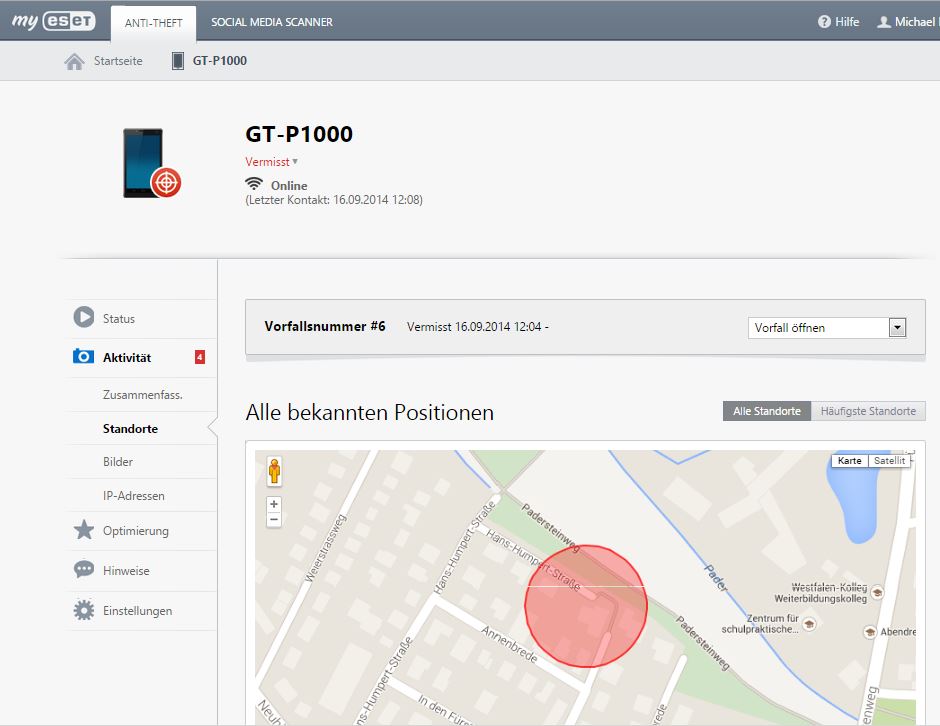
Task: Click the Hinweise speech bubble icon
Action: point(84,569)
